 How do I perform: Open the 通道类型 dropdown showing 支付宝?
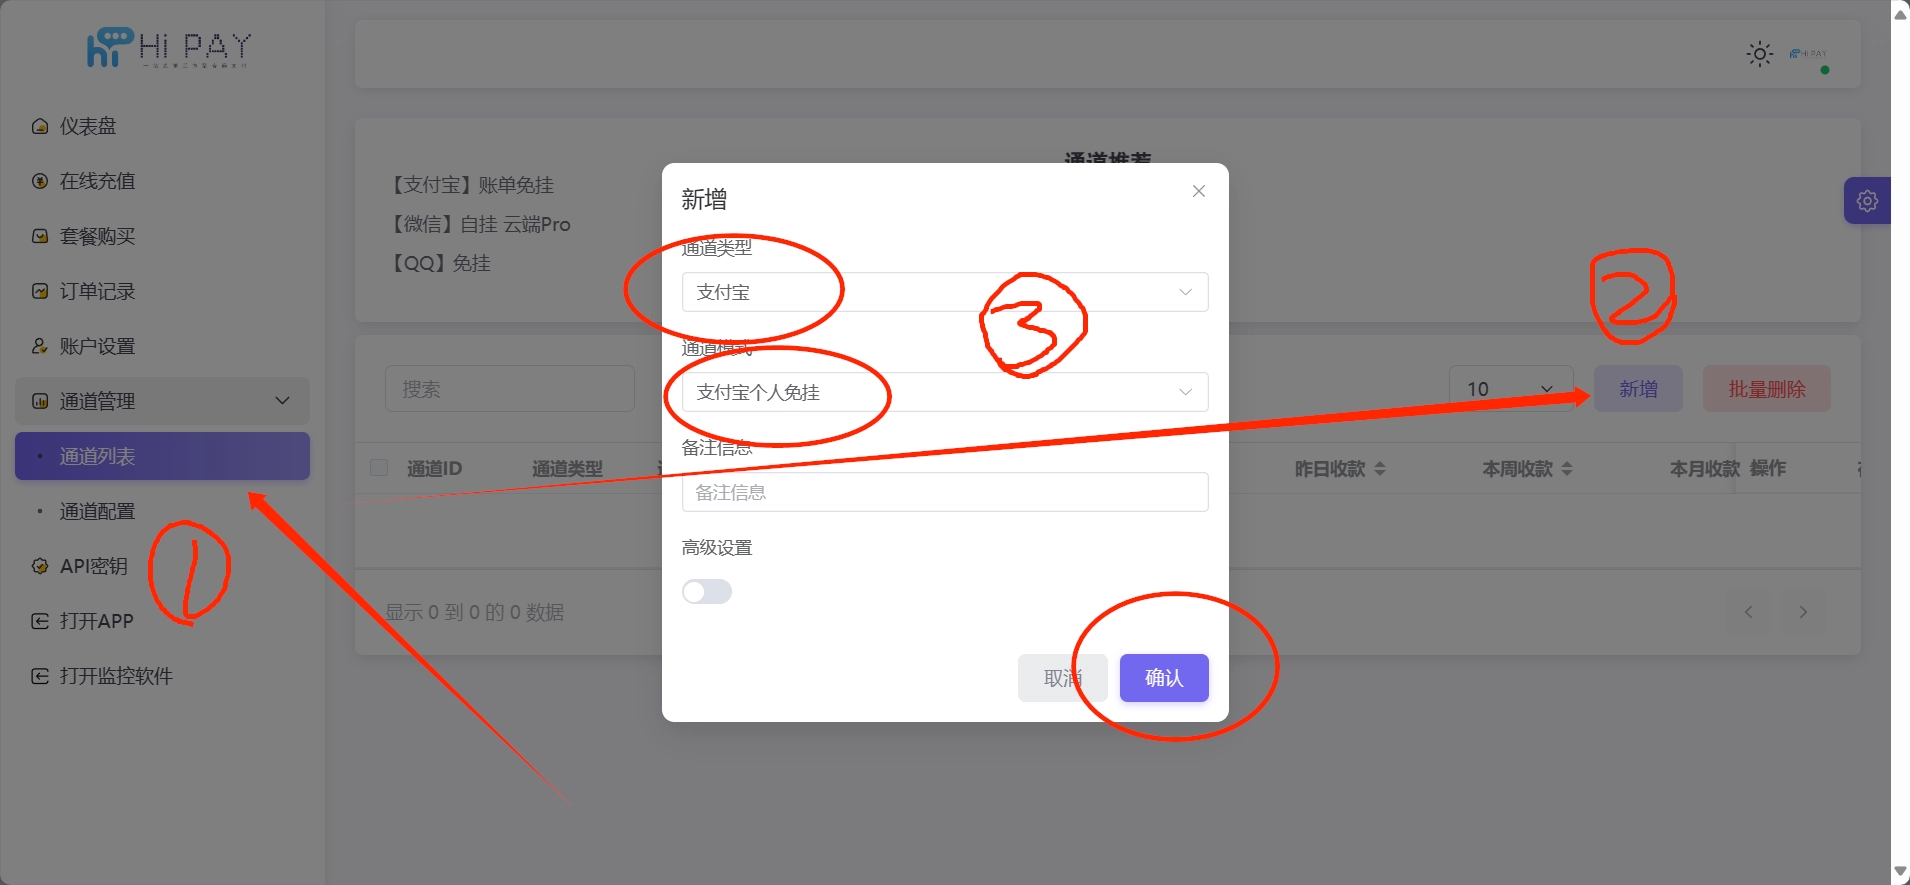(x=945, y=292)
